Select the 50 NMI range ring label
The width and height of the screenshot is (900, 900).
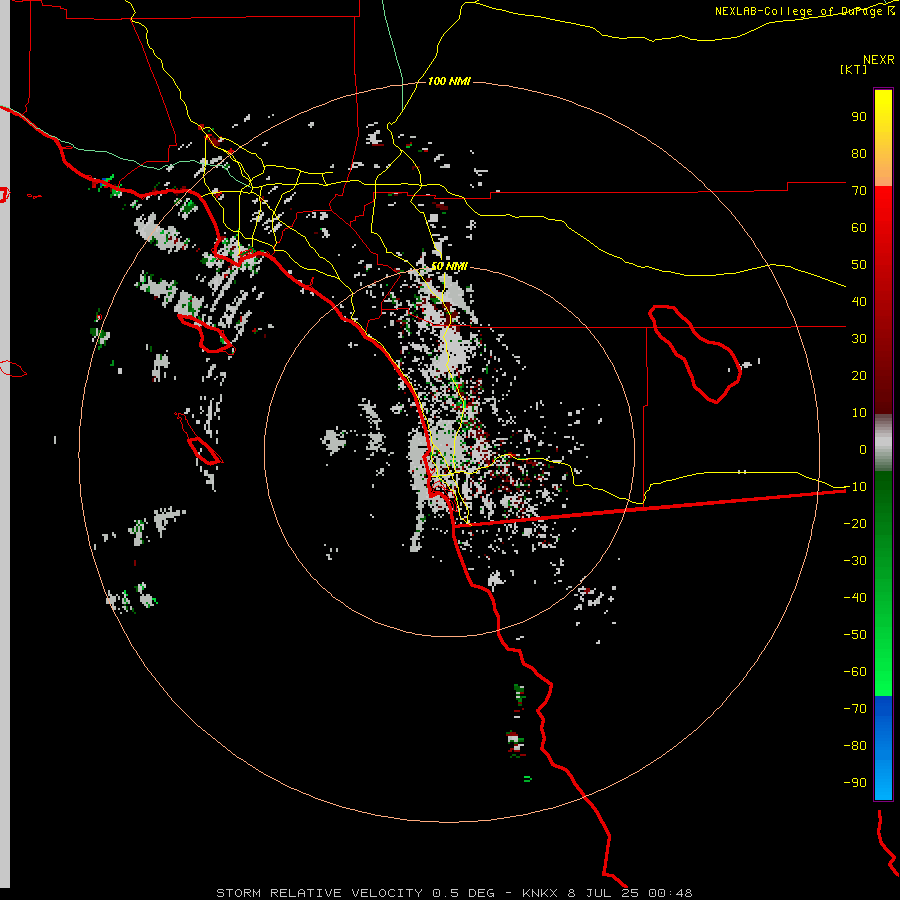pos(449,266)
